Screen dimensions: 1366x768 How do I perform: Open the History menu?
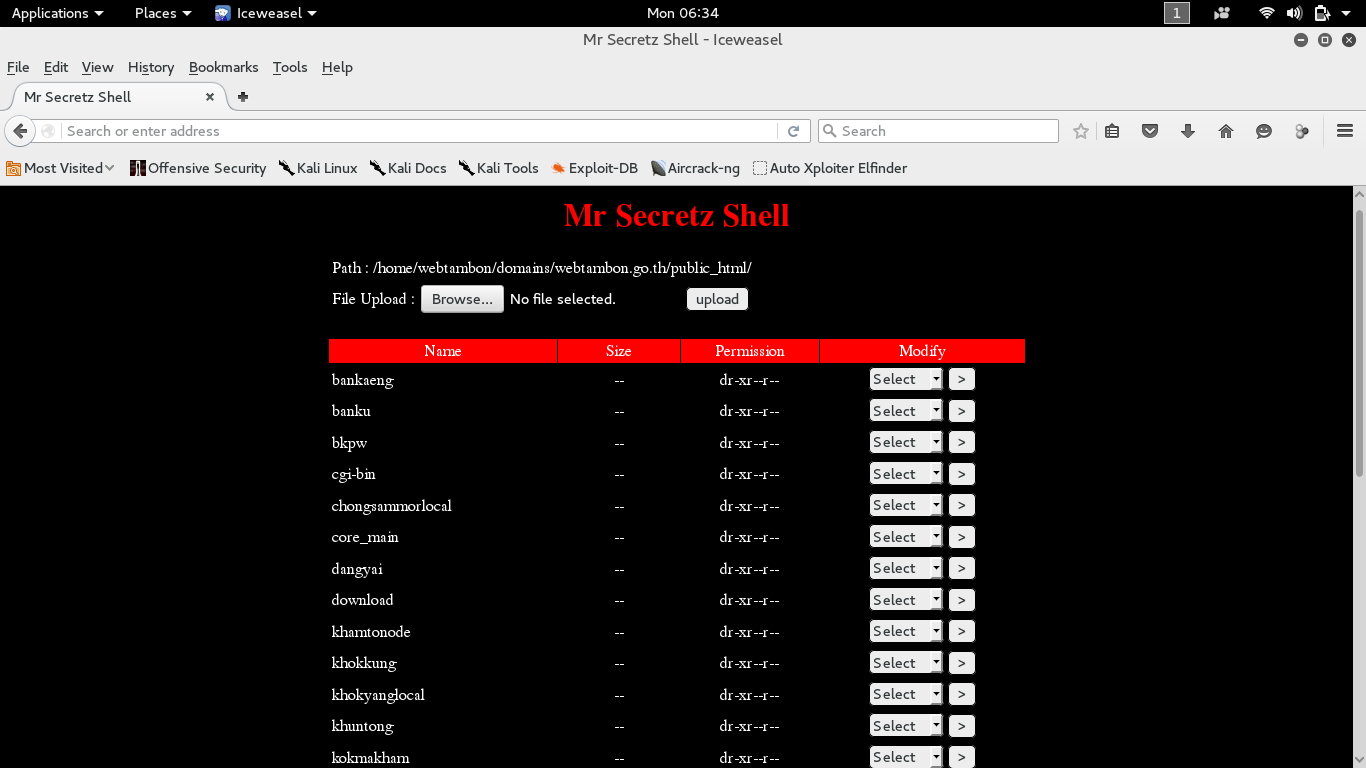(151, 67)
